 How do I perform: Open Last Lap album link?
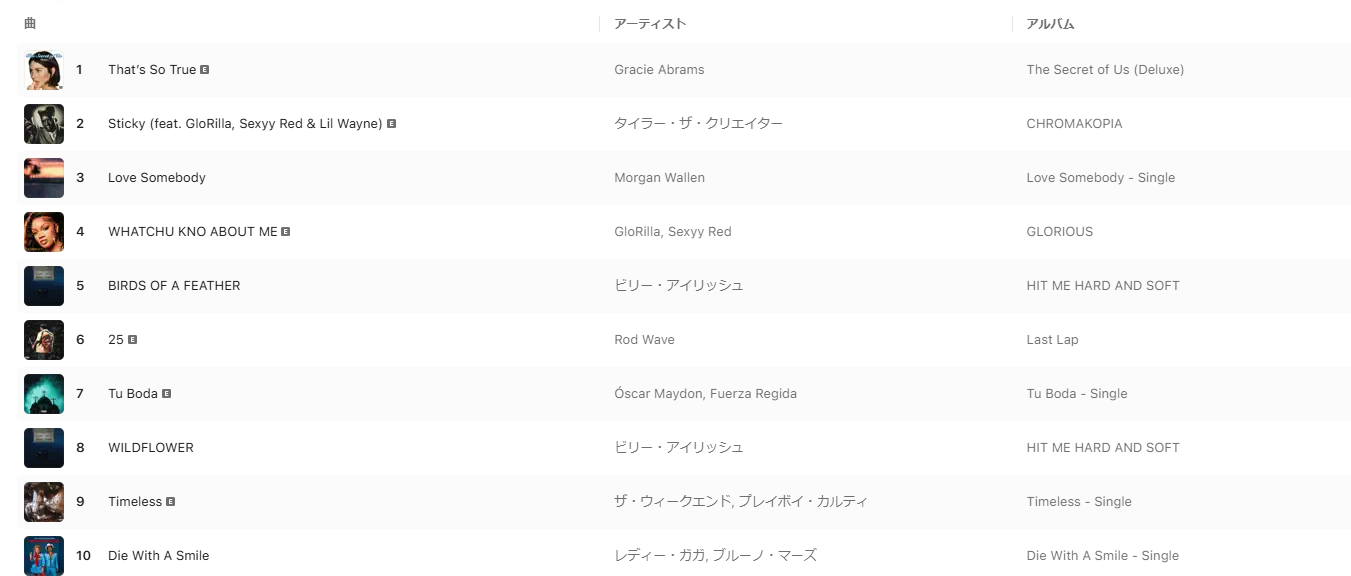click(x=1052, y=340)
